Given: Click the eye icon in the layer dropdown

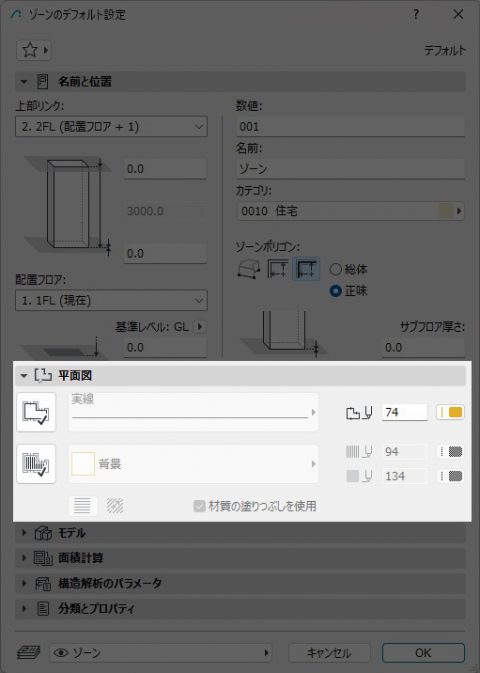Looking at the screenshot, I should (61, 653).
